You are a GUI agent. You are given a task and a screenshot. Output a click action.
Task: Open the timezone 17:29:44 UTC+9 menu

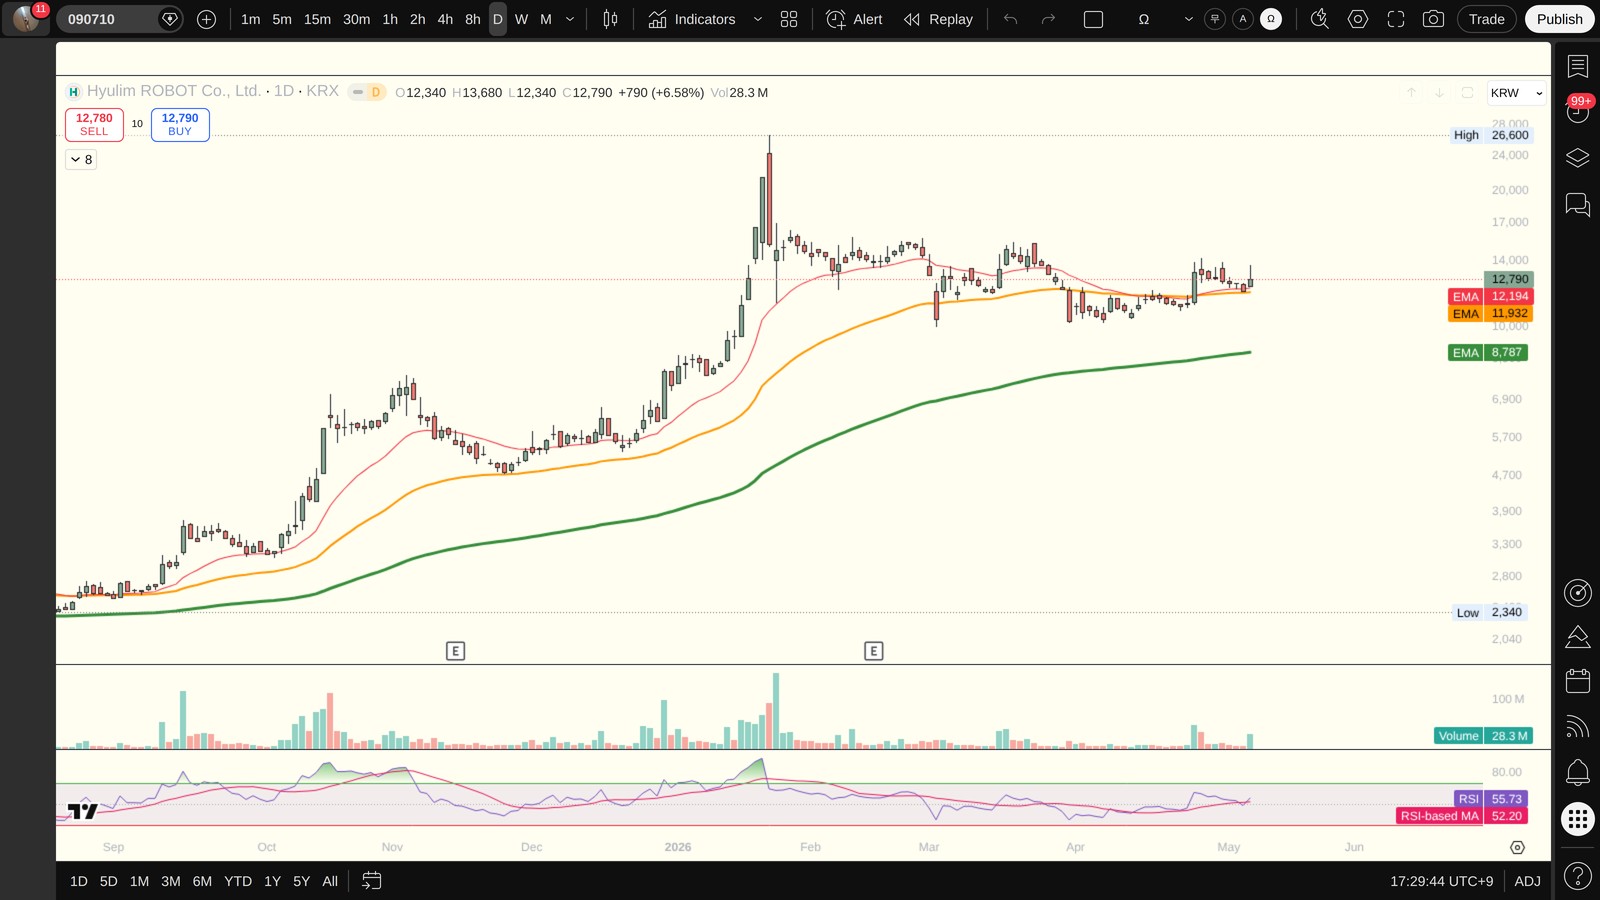[1441, 881]
